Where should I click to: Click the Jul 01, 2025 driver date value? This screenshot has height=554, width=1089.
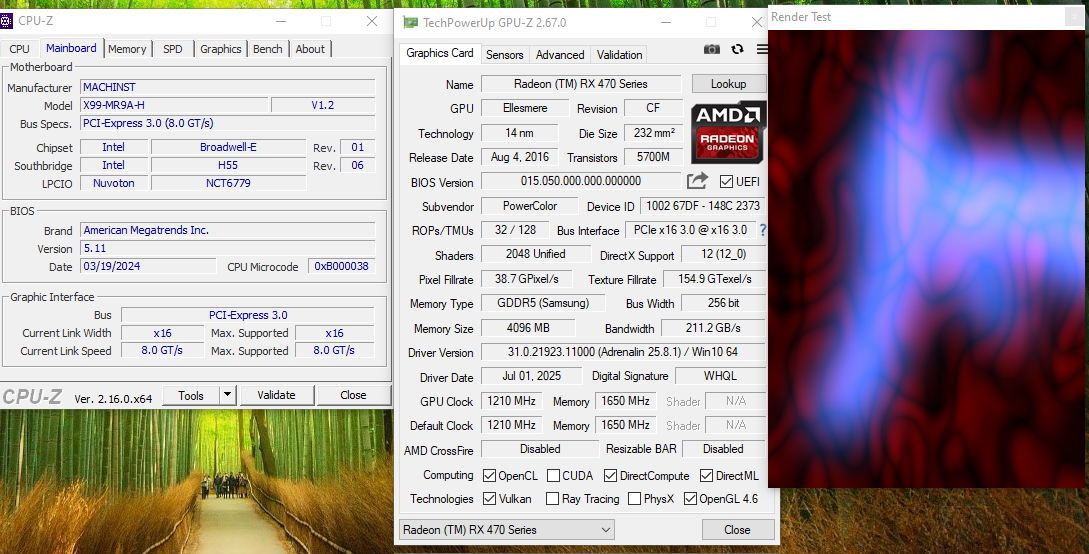(532, 376)
